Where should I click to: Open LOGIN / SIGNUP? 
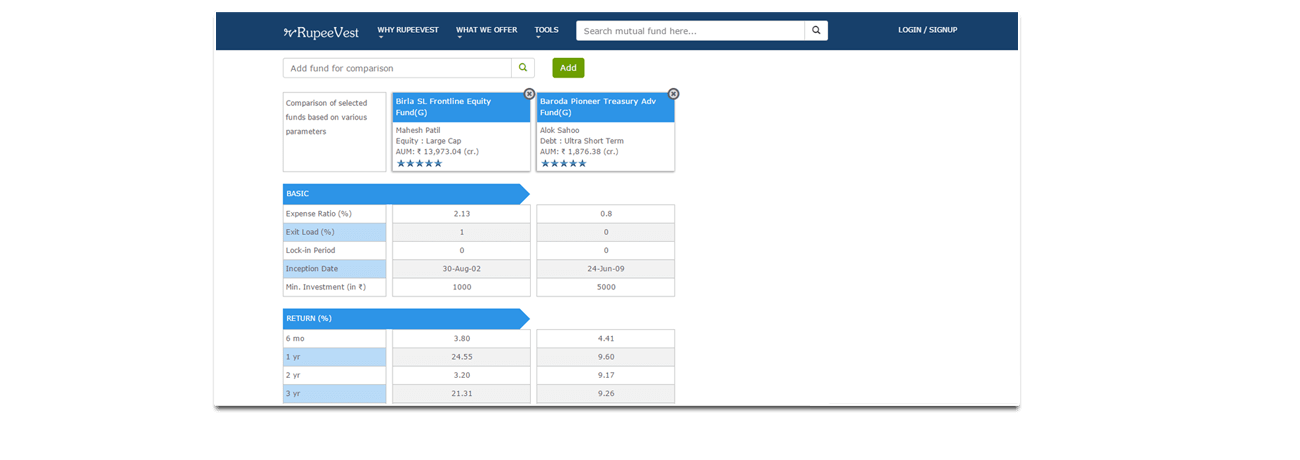(927, 30)
